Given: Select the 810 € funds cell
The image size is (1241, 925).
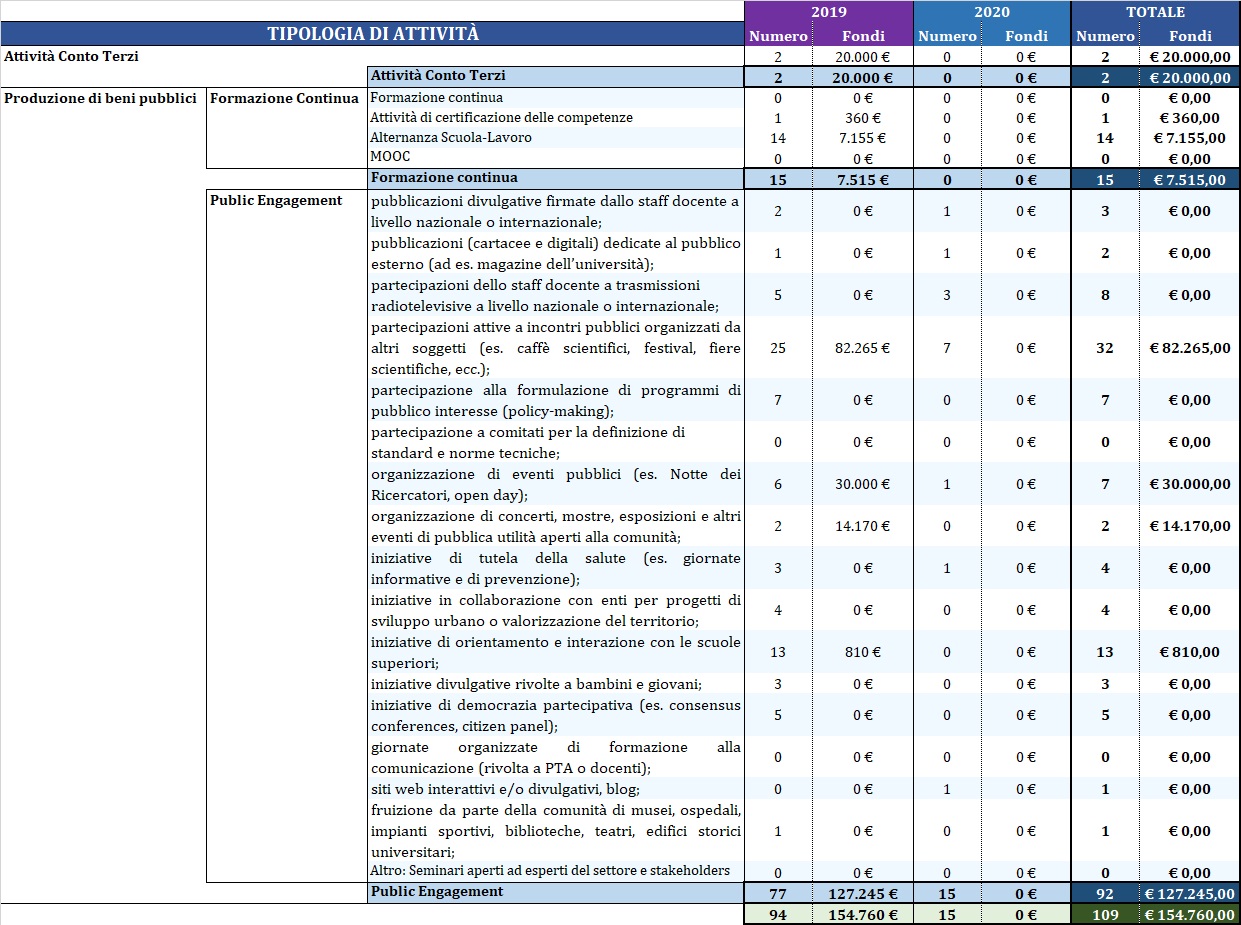Looking at the screenshot, I should click(x=863, y=652).
